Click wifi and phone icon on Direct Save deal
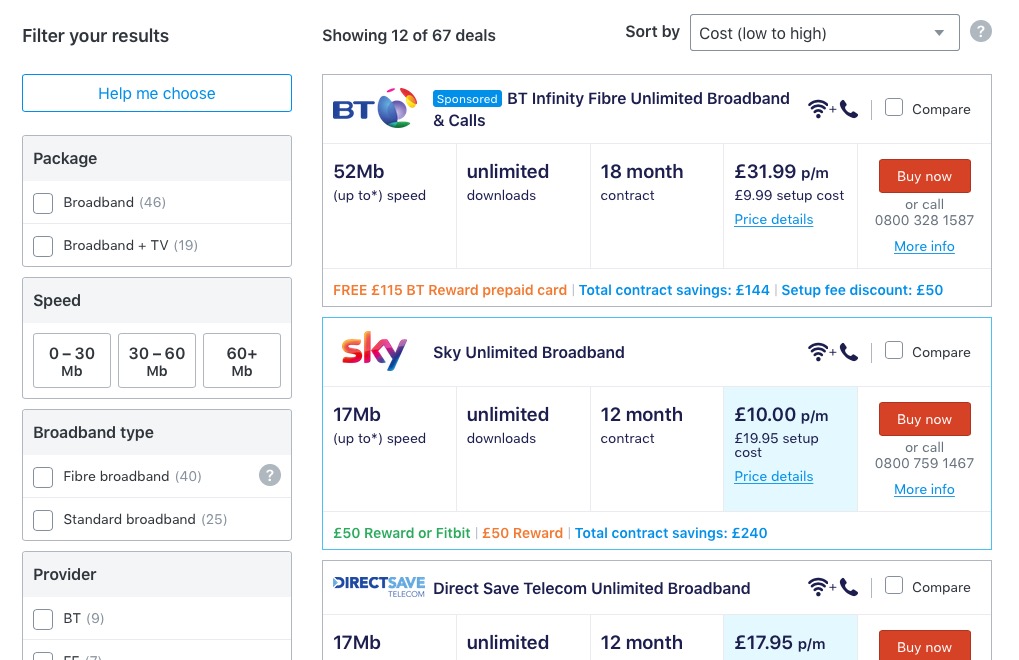Viewport: 1019px width, 660px height. (832, 587)
